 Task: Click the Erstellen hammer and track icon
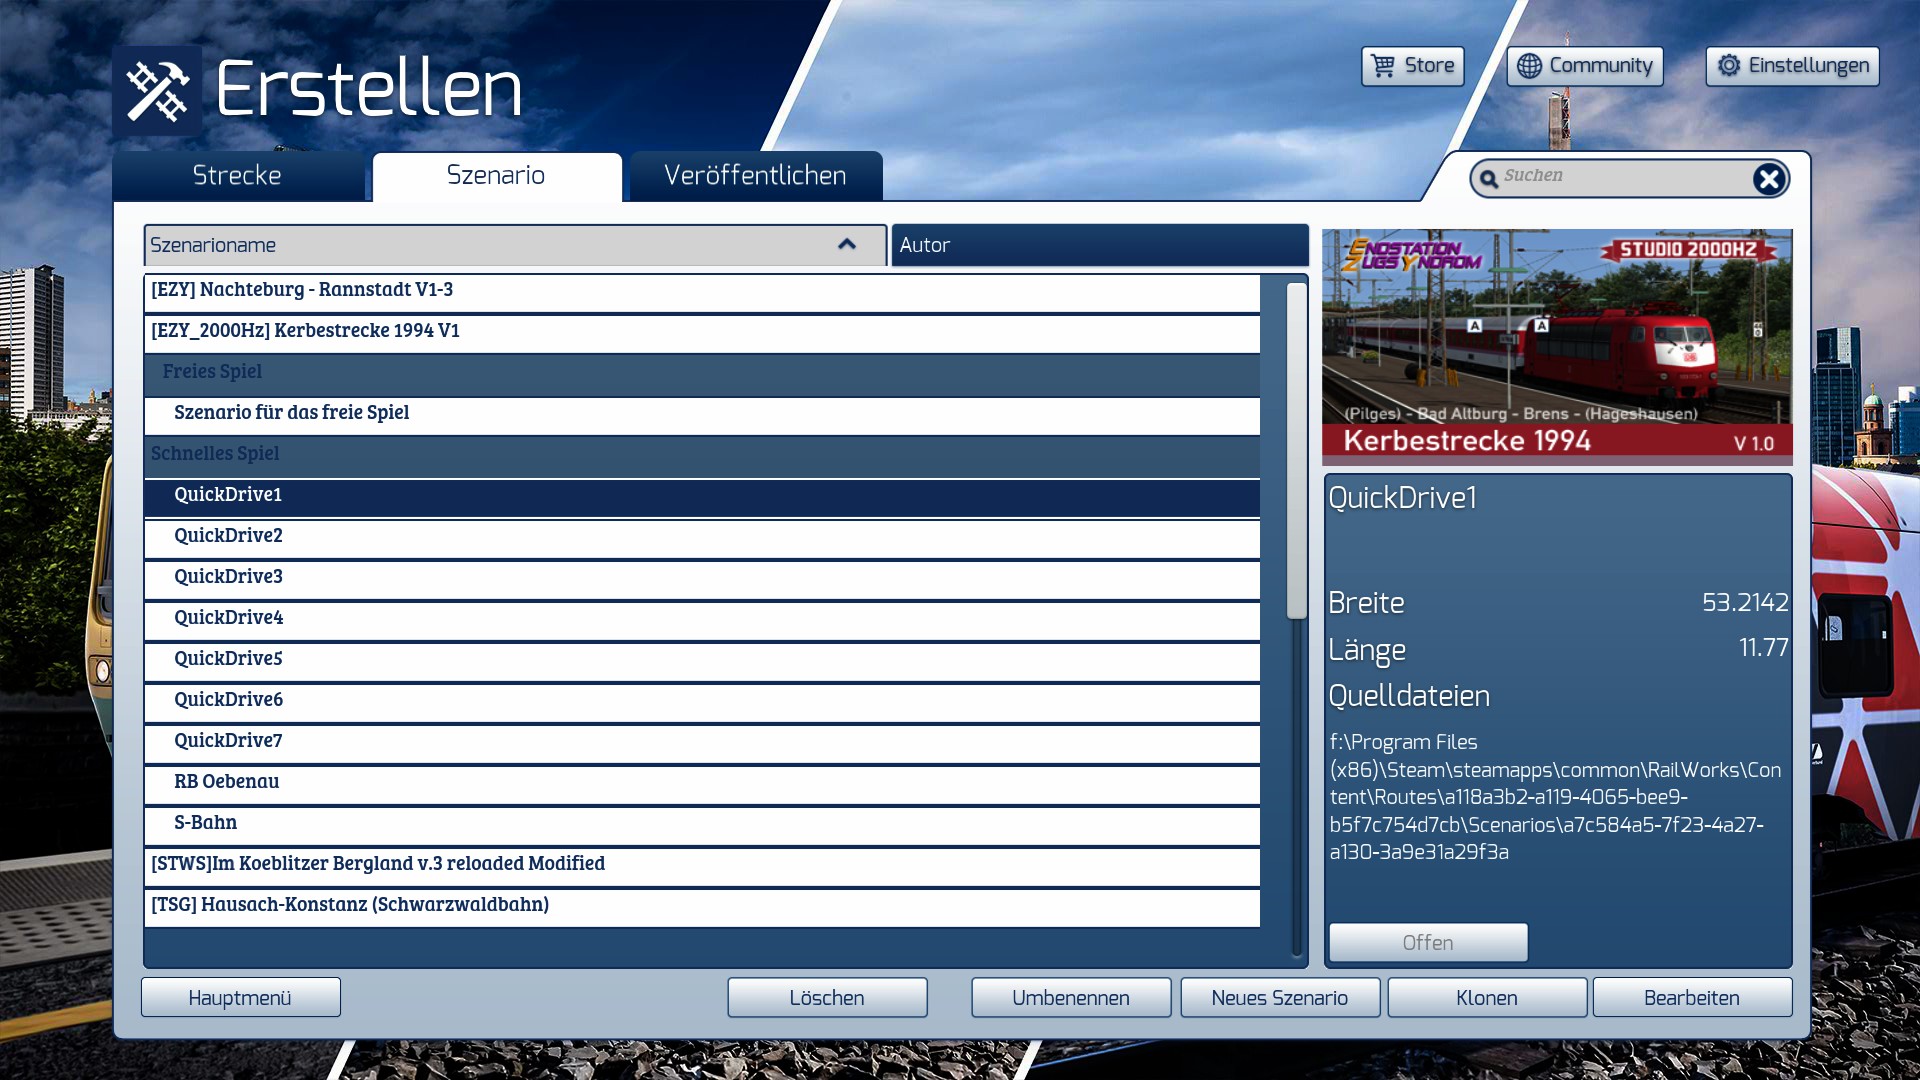click(157, 91)
